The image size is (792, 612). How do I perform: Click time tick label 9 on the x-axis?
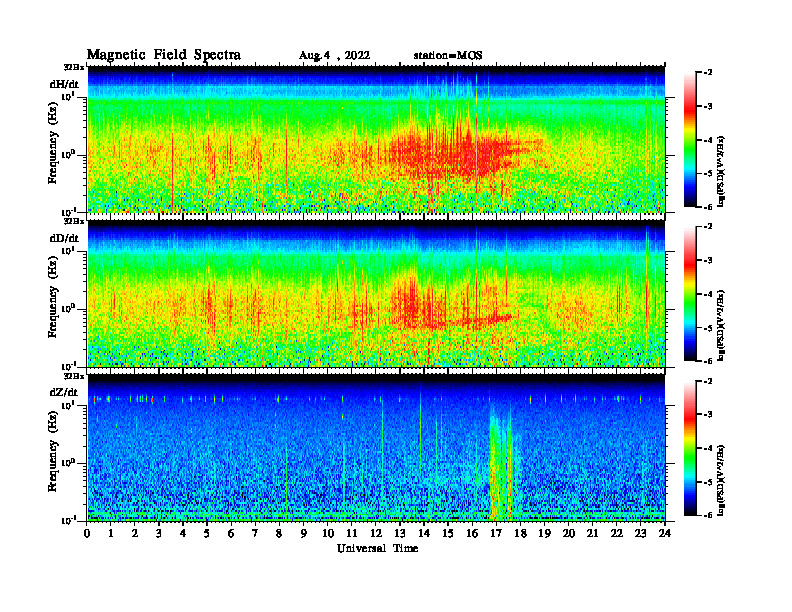pos(304,534)
